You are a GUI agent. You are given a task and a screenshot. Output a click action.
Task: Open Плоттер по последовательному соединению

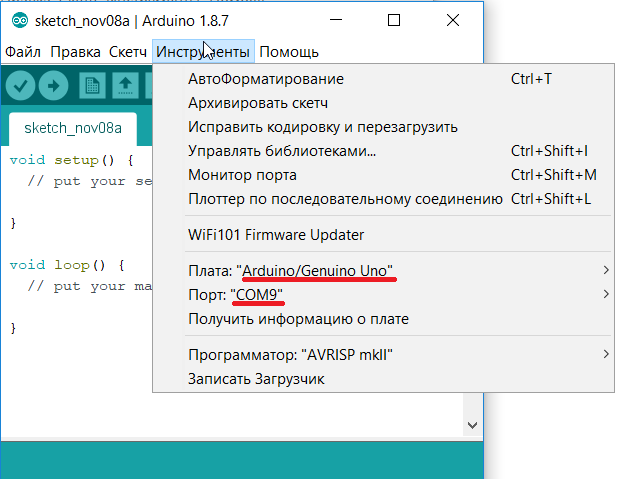383,199
